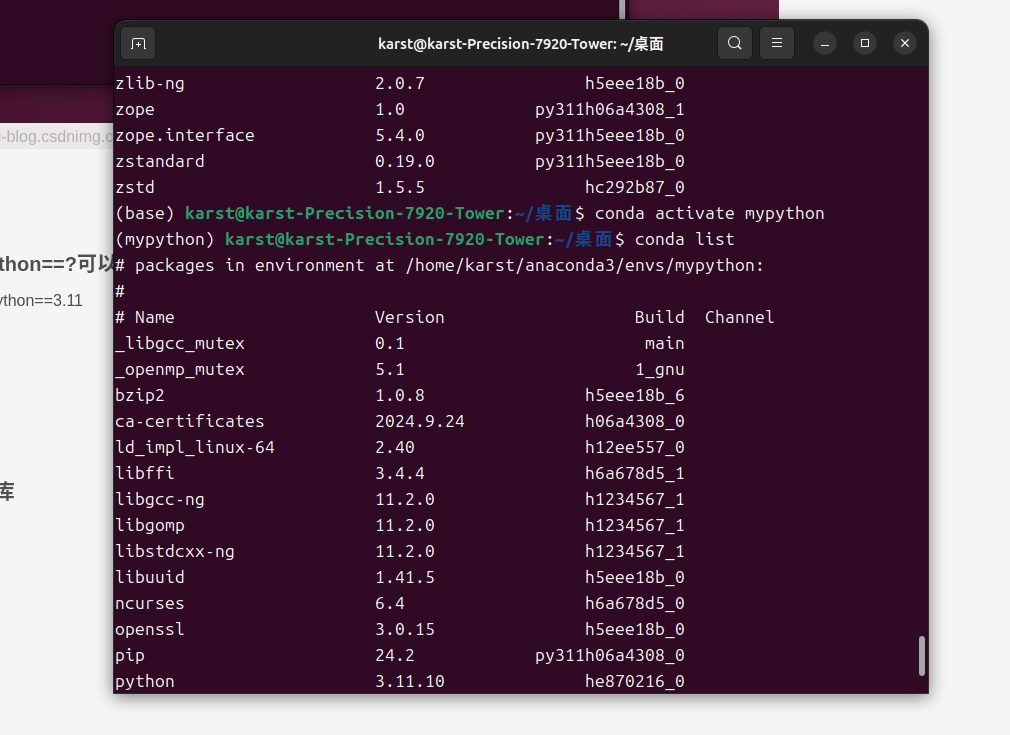Click pip version '24.2'
This screenshot has width=1010, height=735.
[394, 656]
